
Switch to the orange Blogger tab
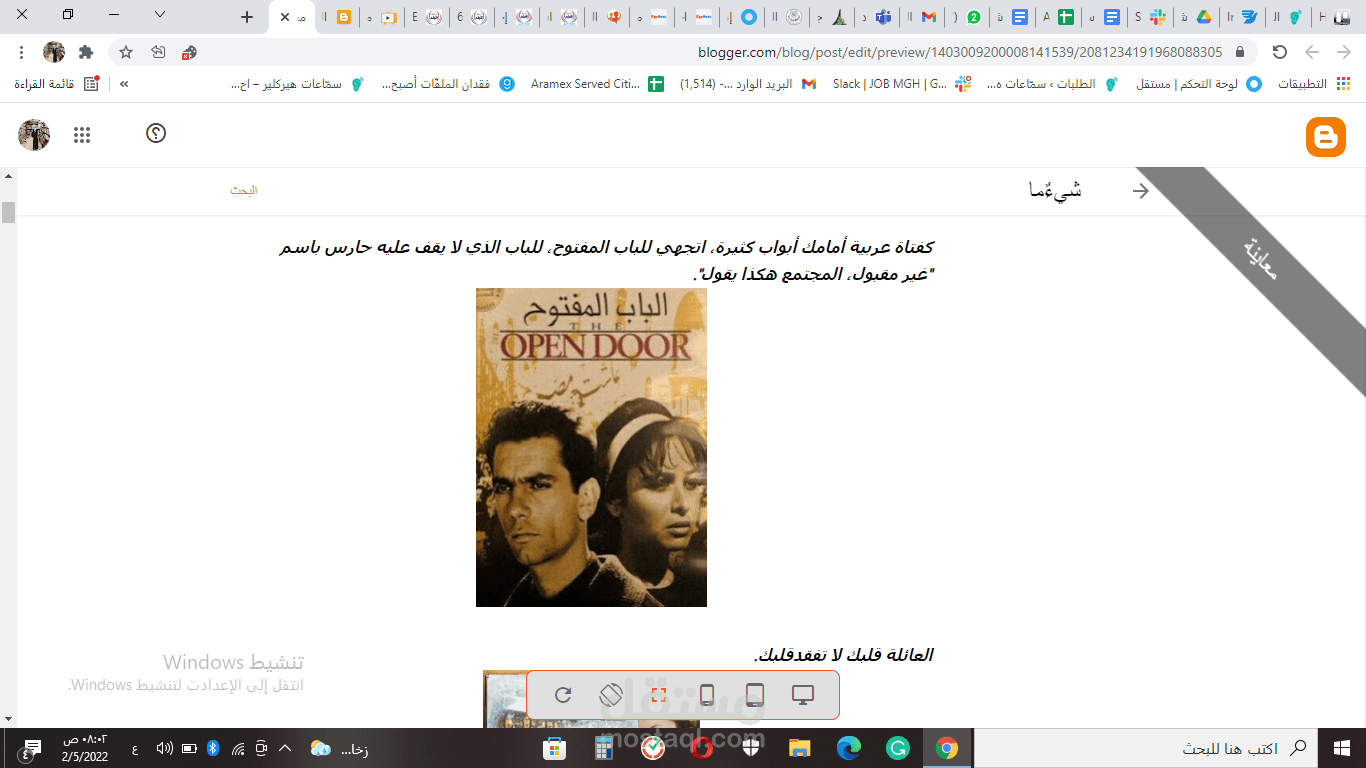[x=345, y=17]
